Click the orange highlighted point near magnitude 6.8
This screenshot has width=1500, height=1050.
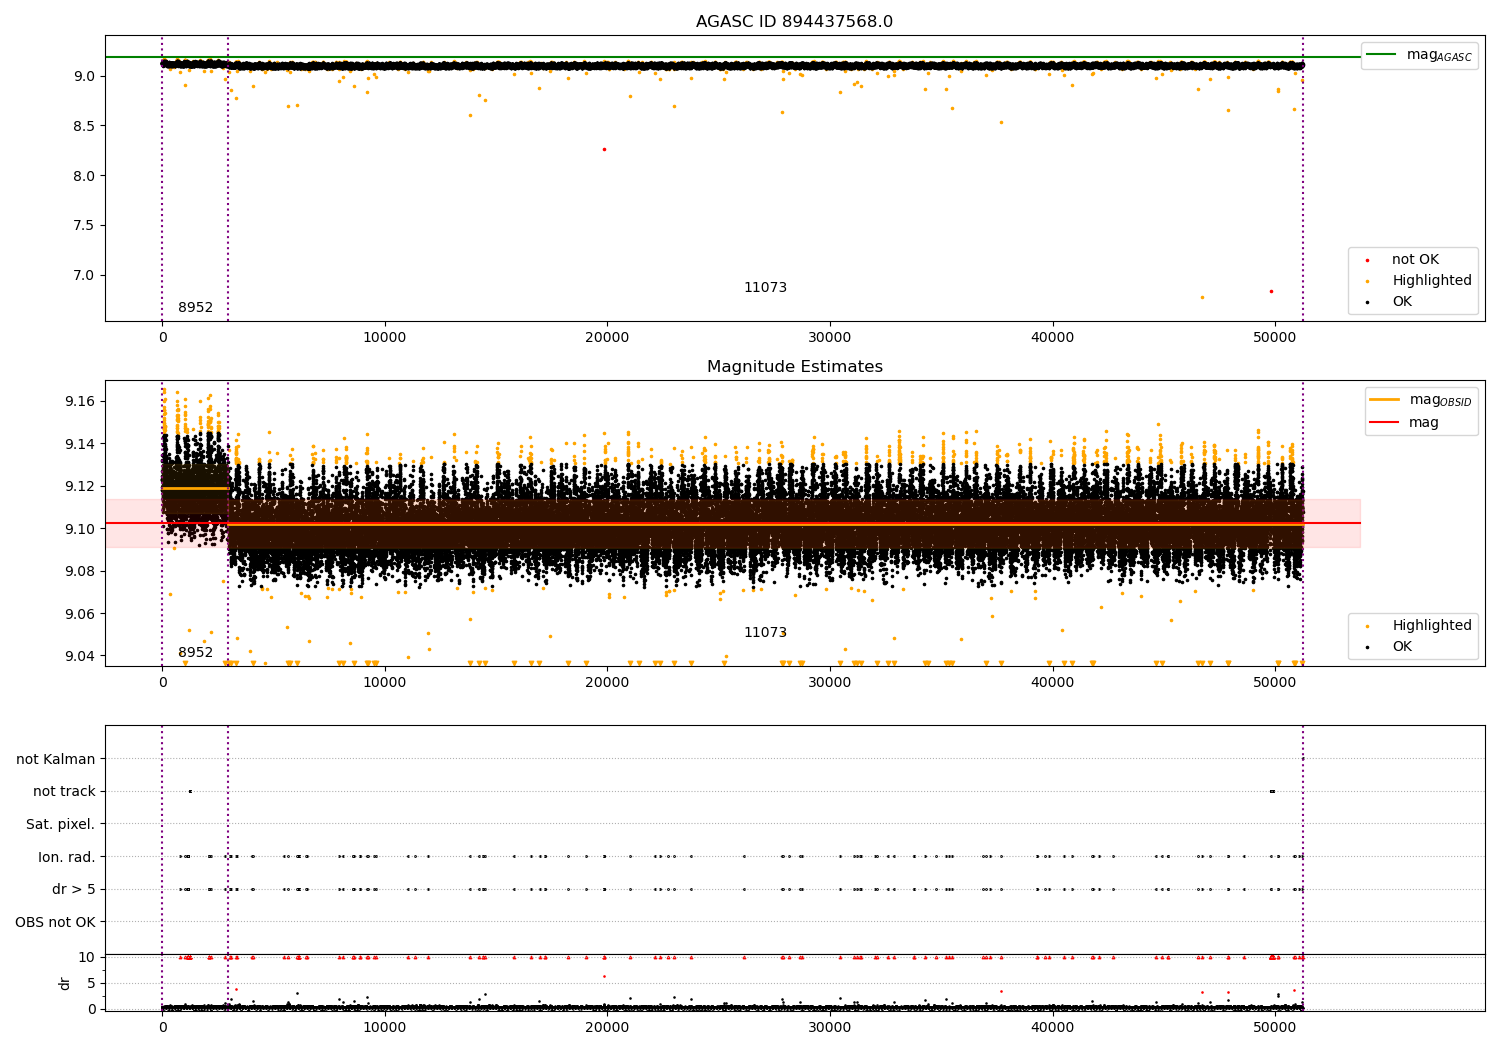point(1202,297)
